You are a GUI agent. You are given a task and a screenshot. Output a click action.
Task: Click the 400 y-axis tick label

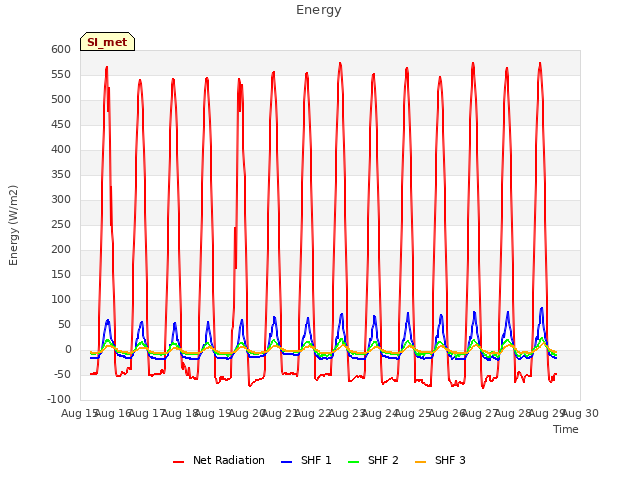click(x=61, y=149)
